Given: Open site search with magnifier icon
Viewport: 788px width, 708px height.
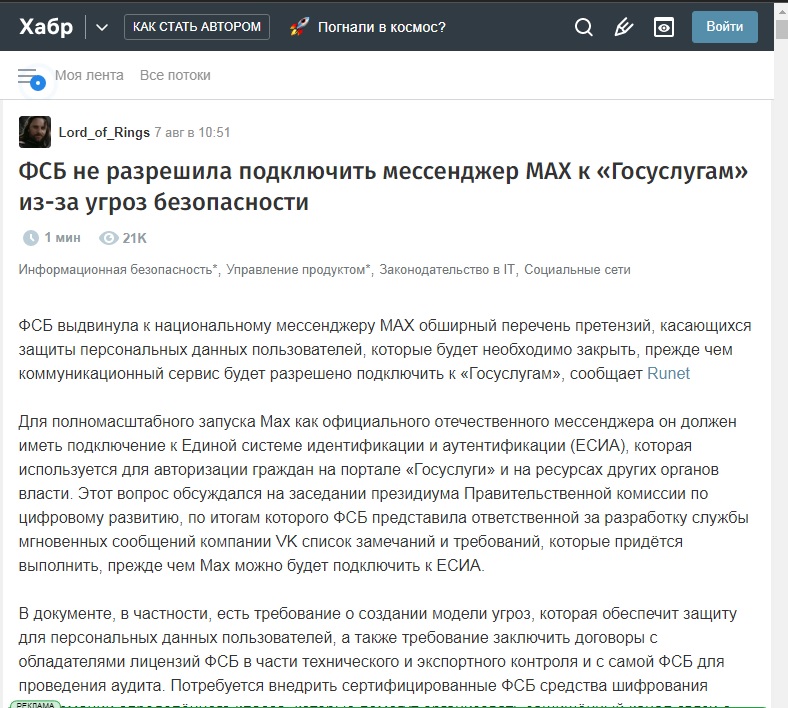Looking at the screenshot, I should 583,27.
